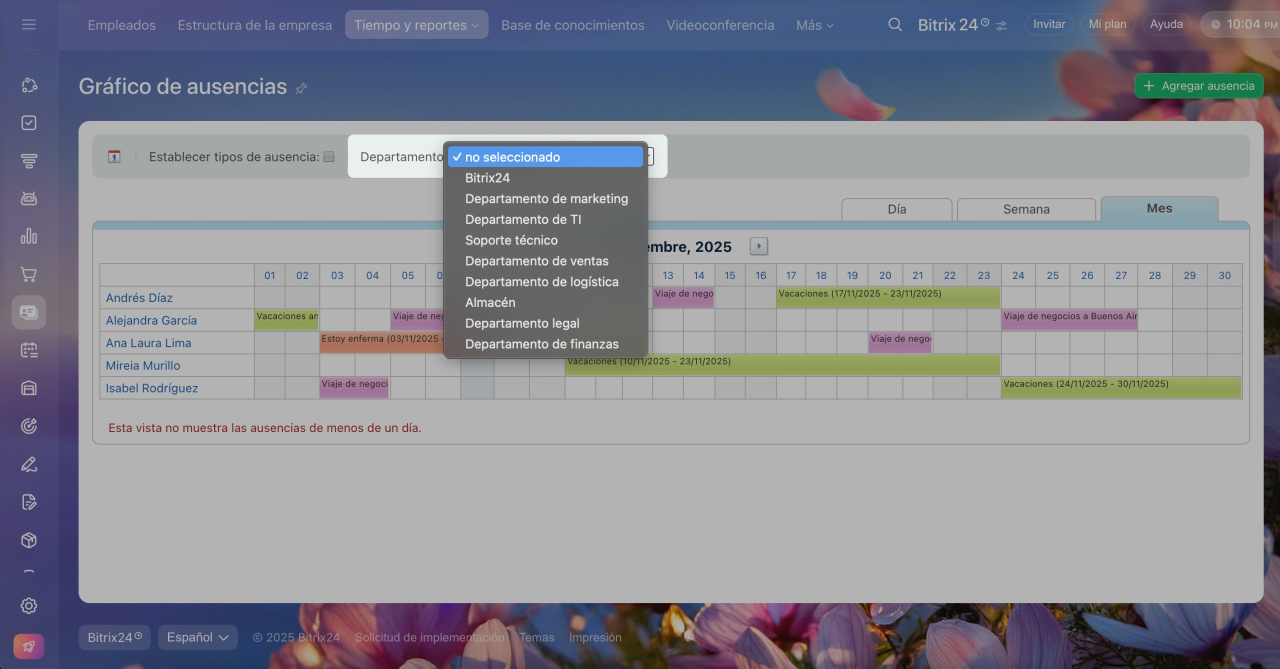Open the bar chart analytics sidebar icon
This screenshot has height=669, width=1280.
pos(29,236)
